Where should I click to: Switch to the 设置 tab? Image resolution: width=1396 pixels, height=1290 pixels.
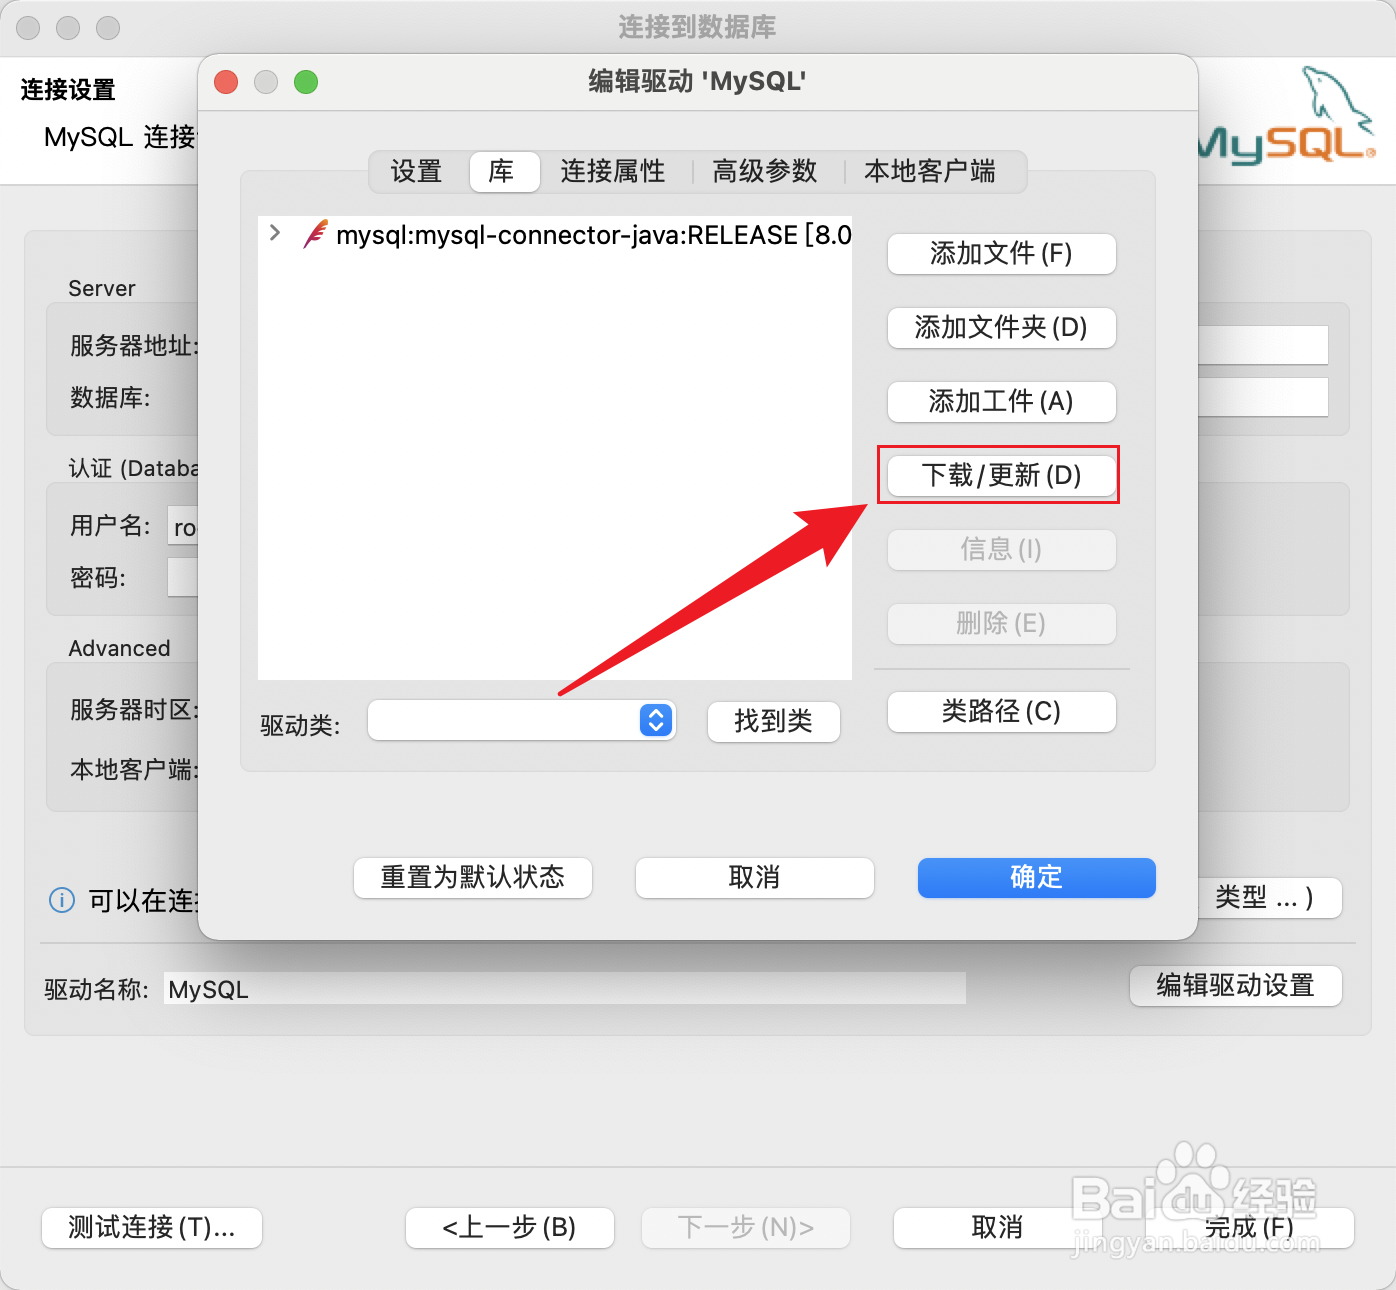click(x=417, y=171)
